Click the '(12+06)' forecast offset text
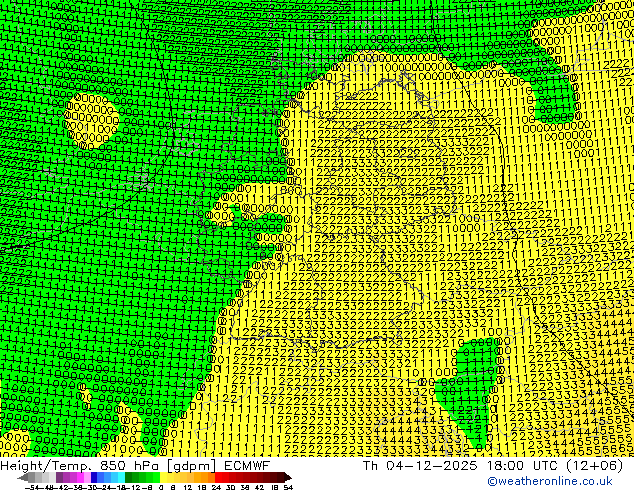Image resolution: width=634 pixels, height=490 pixels. click(597, 466)
